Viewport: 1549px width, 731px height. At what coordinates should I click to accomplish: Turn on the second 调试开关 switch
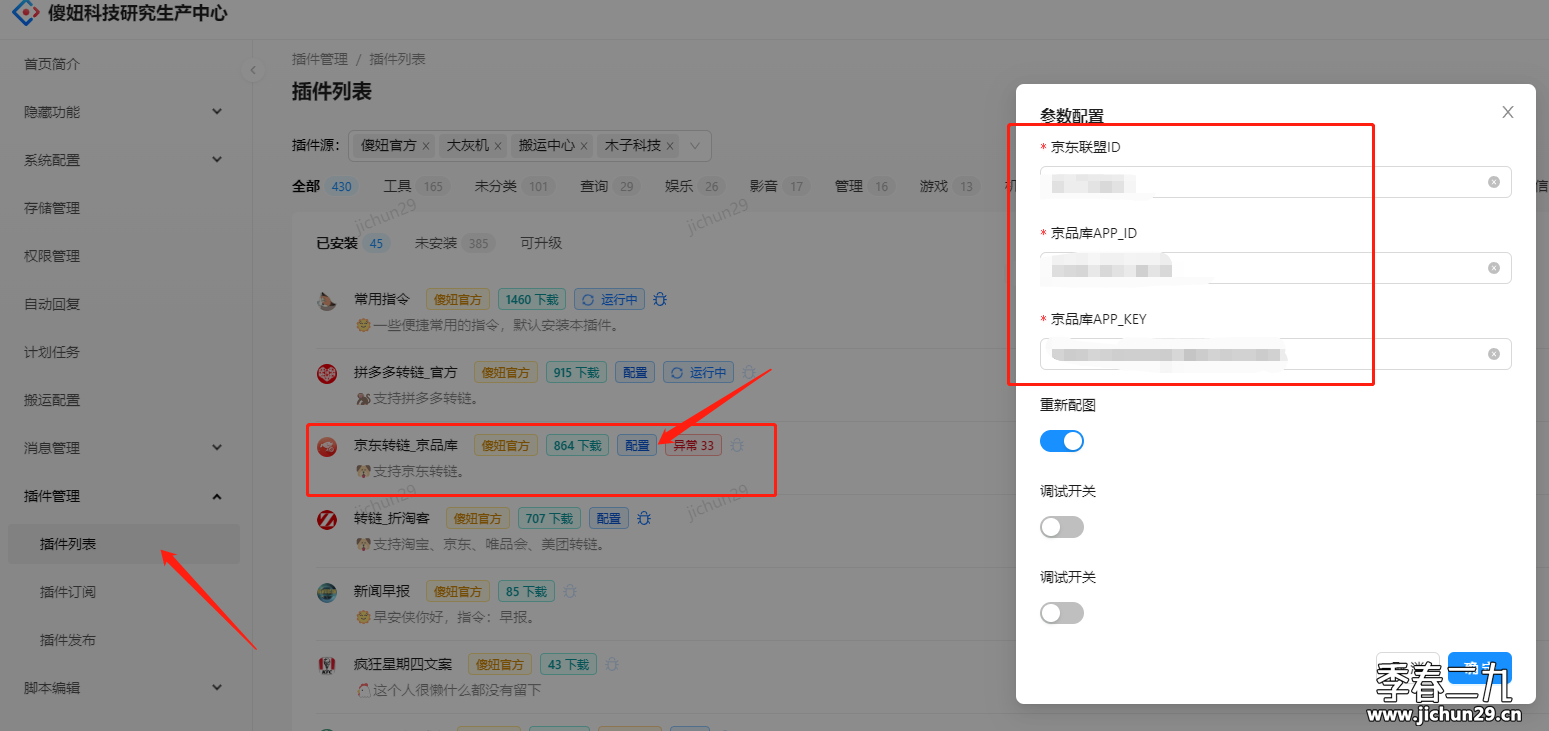(1061, 612)
